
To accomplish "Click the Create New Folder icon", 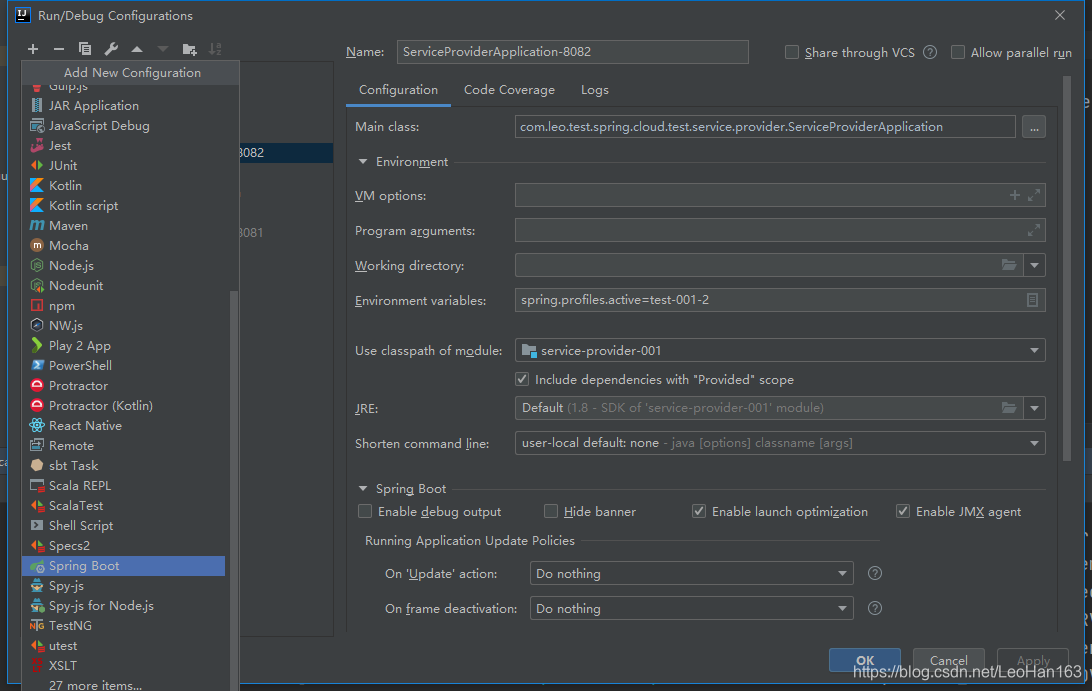I will [x=189, y=49].
